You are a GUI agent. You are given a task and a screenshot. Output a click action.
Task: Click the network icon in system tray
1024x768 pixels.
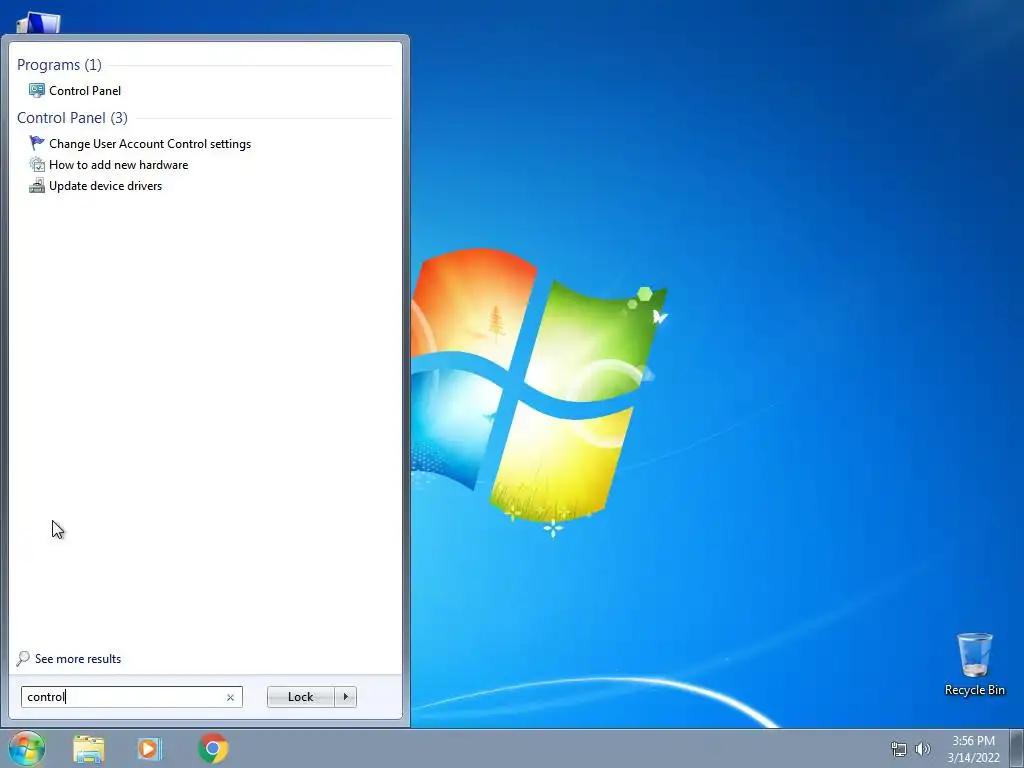pyautogui.click(x=899, y=749)
